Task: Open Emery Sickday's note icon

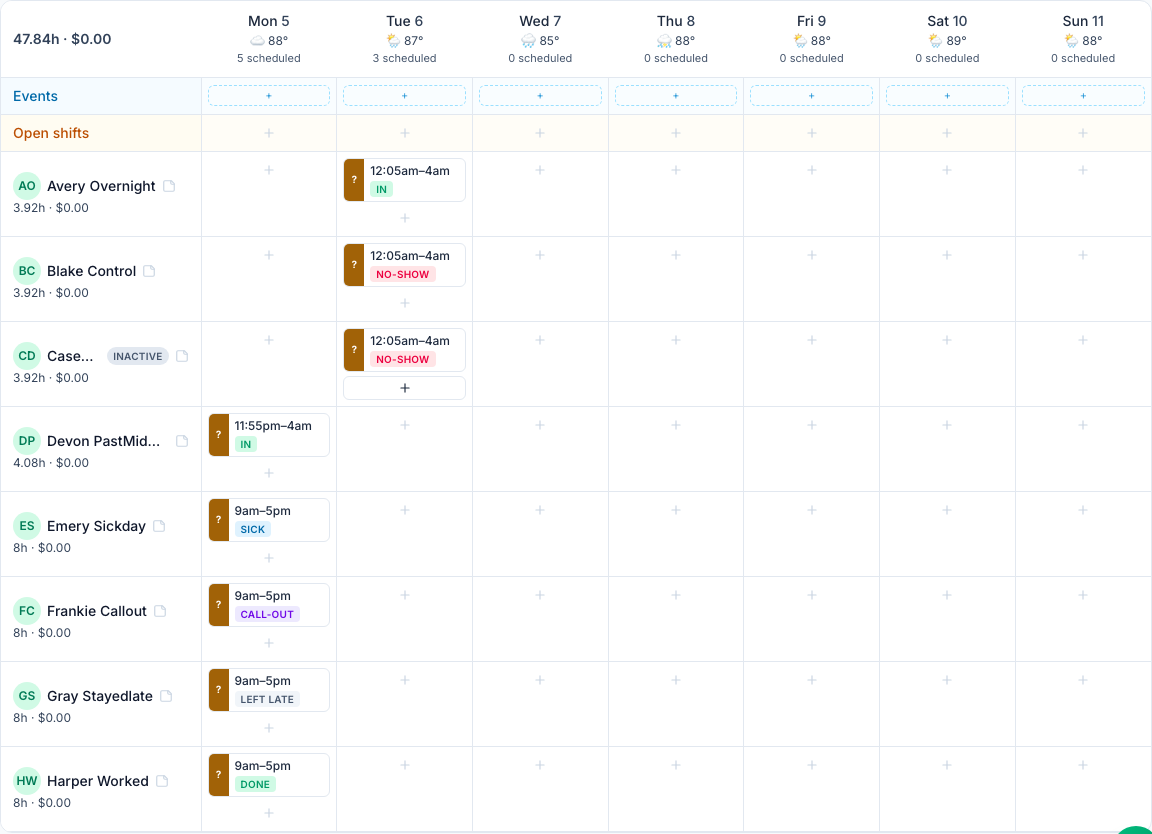Action: tap(159, 526)
